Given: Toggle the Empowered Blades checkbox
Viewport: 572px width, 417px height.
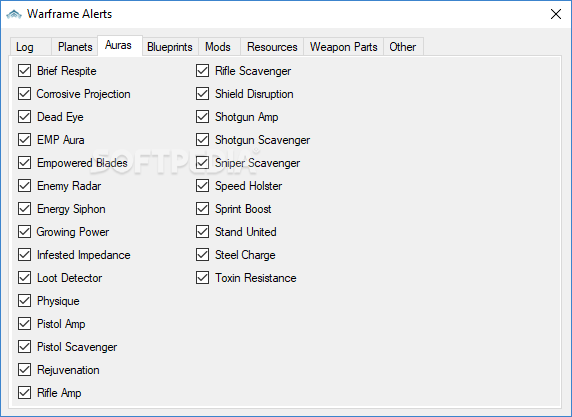Looking at the screenshot, I should [24, 163].
